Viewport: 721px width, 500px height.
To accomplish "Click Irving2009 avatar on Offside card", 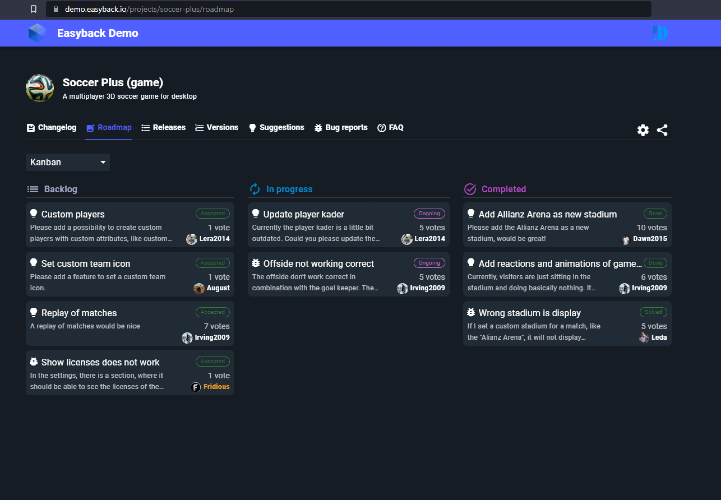I will tap(402, 288).
